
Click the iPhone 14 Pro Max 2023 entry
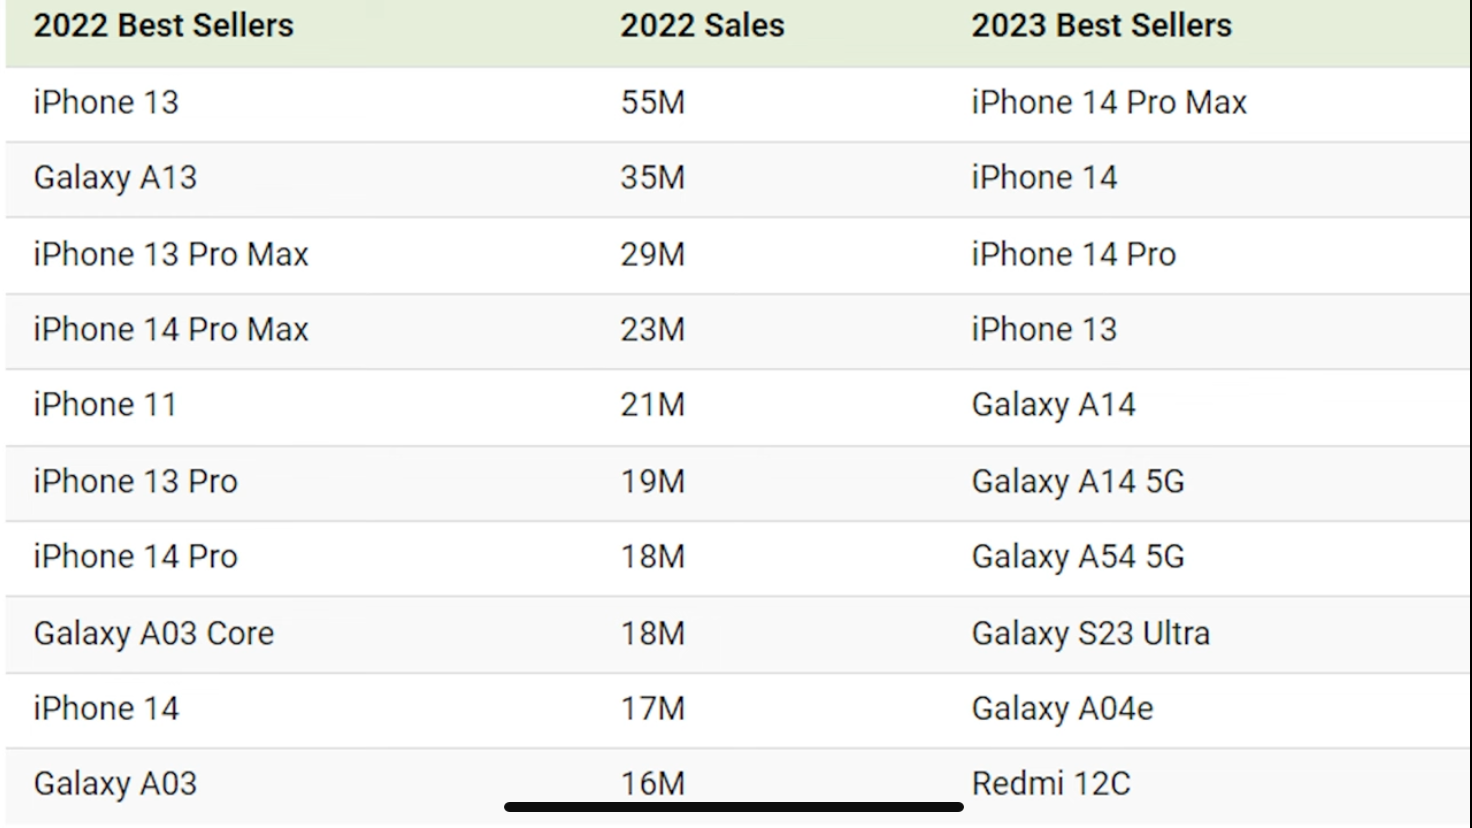[1109, 103]
